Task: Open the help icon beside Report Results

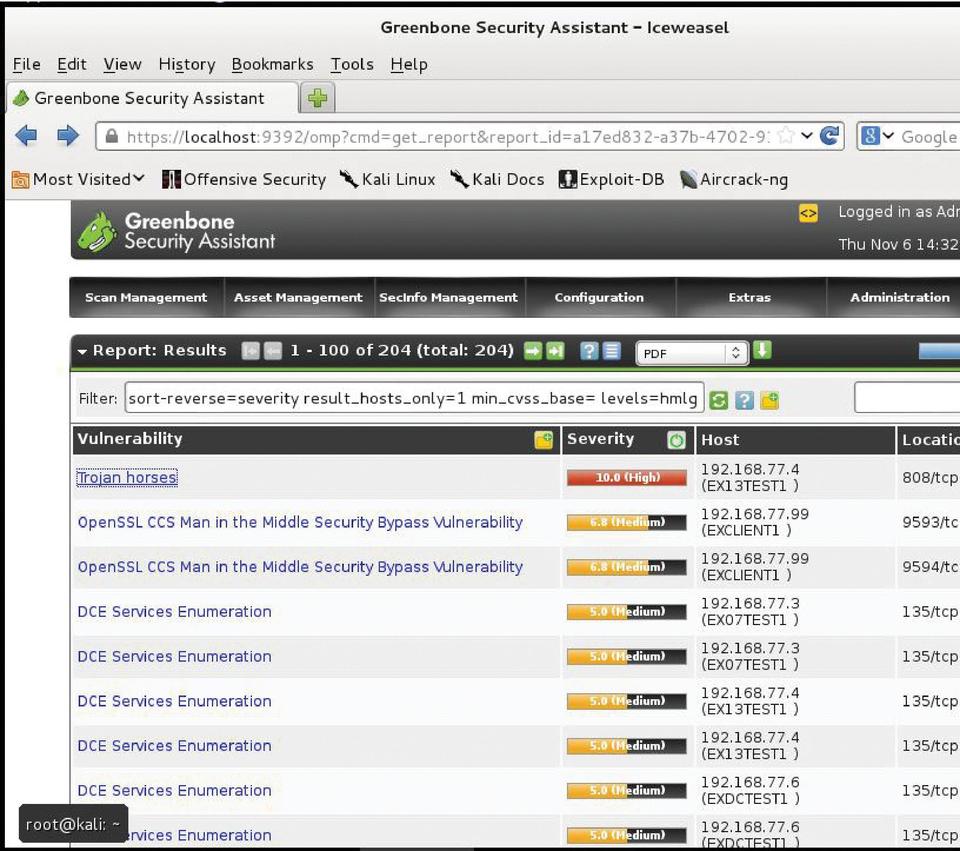Action: [589, 351]
